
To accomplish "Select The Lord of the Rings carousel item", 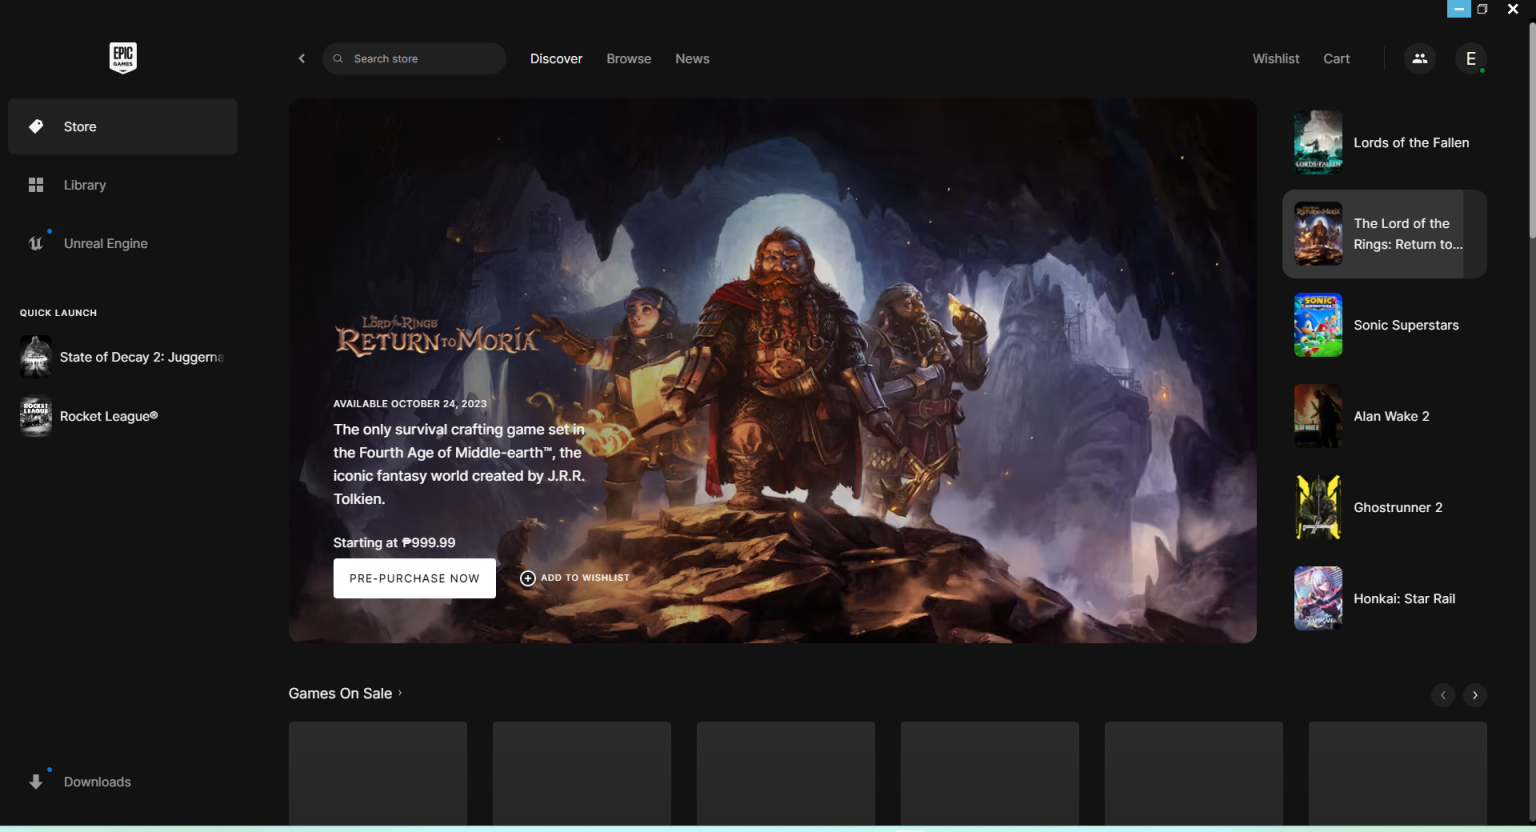I will point(1384,234).
